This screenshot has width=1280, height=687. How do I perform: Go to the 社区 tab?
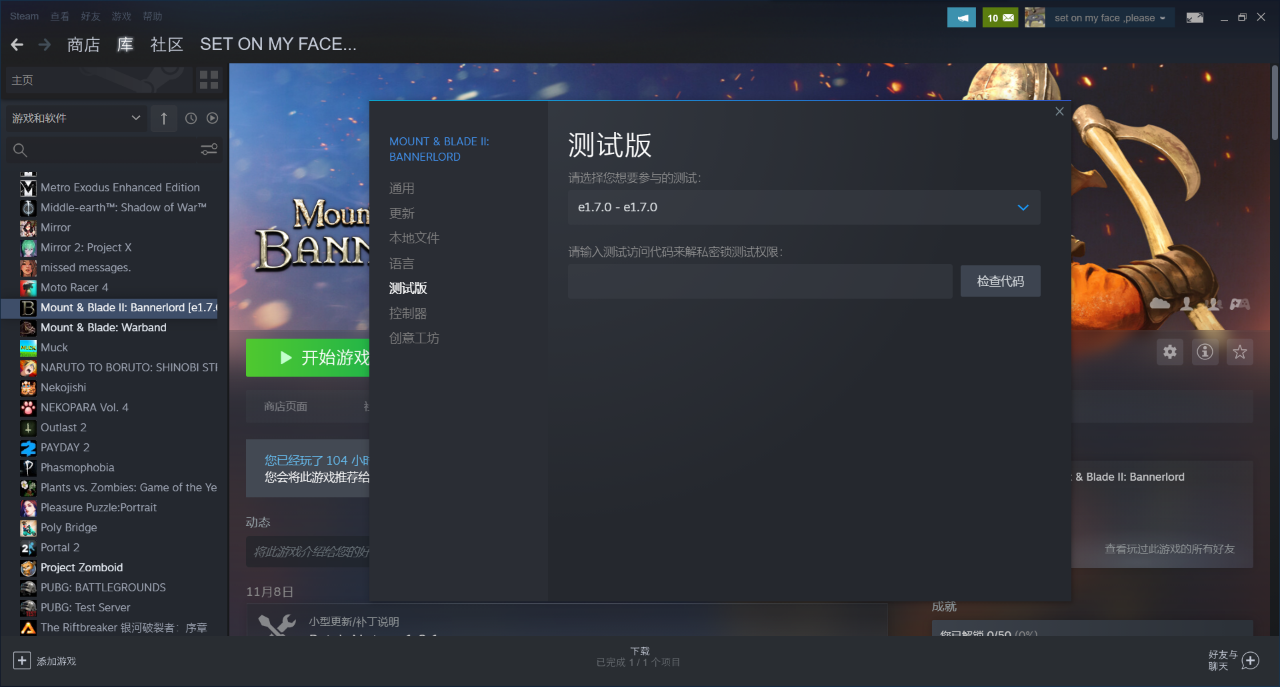167,45
